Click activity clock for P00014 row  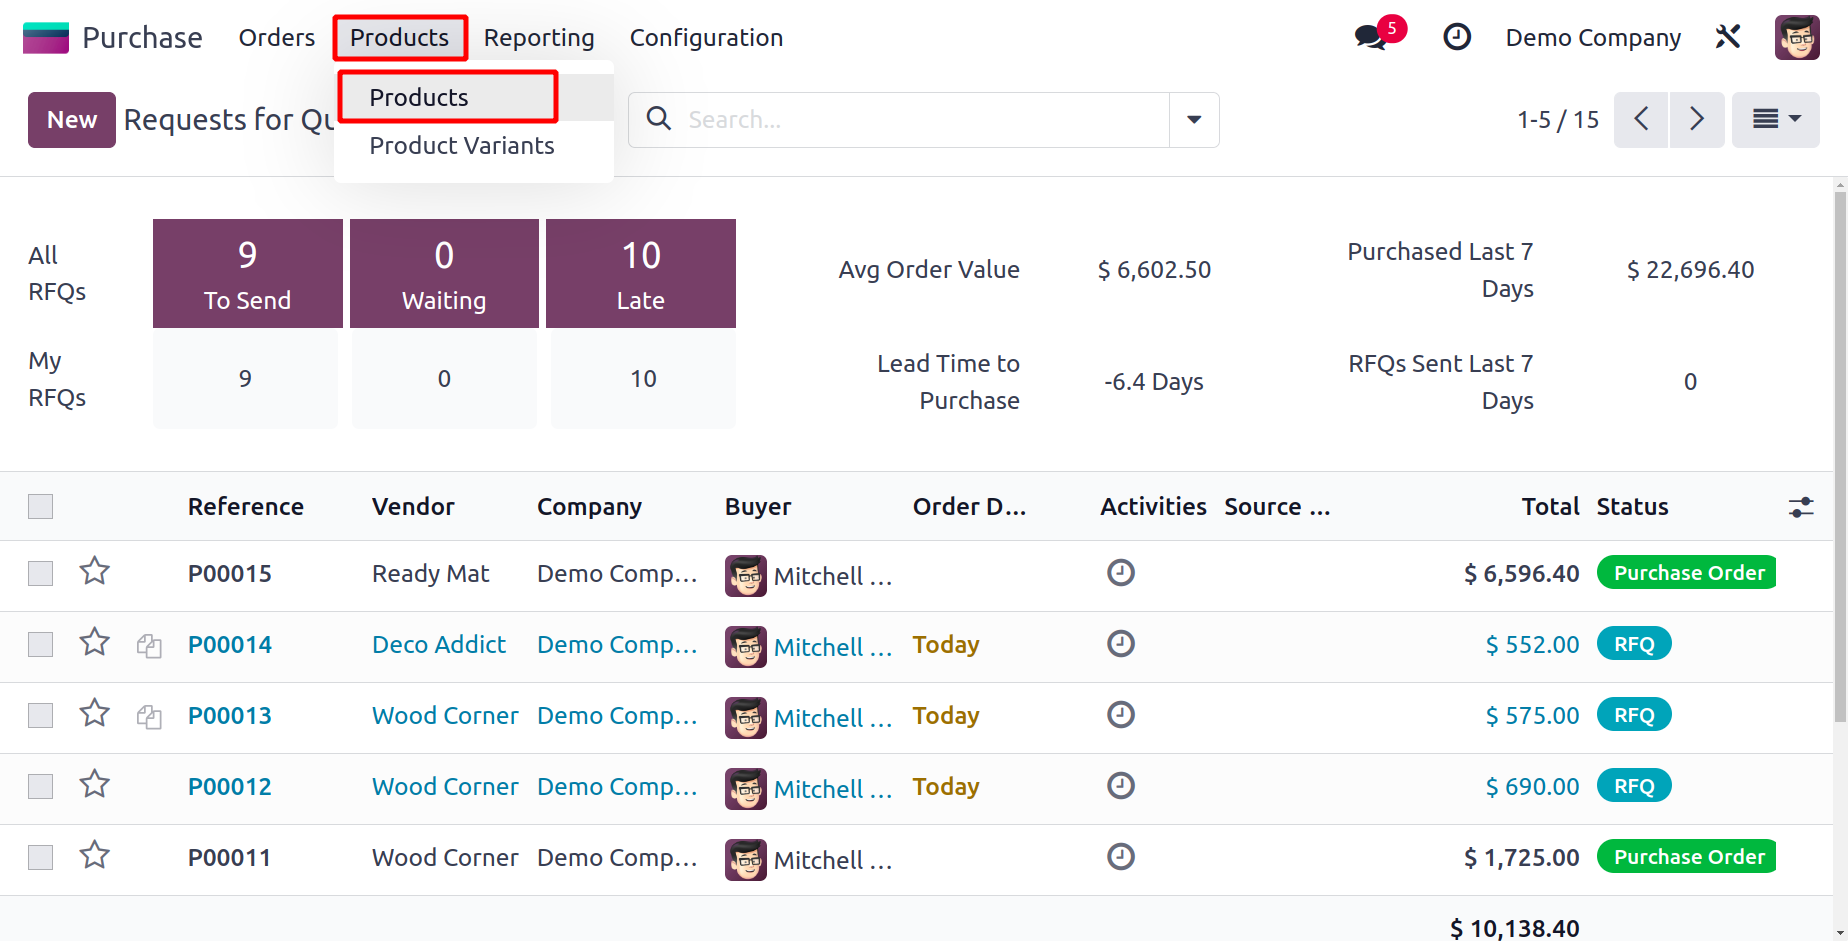click(x=1120, y=644)
